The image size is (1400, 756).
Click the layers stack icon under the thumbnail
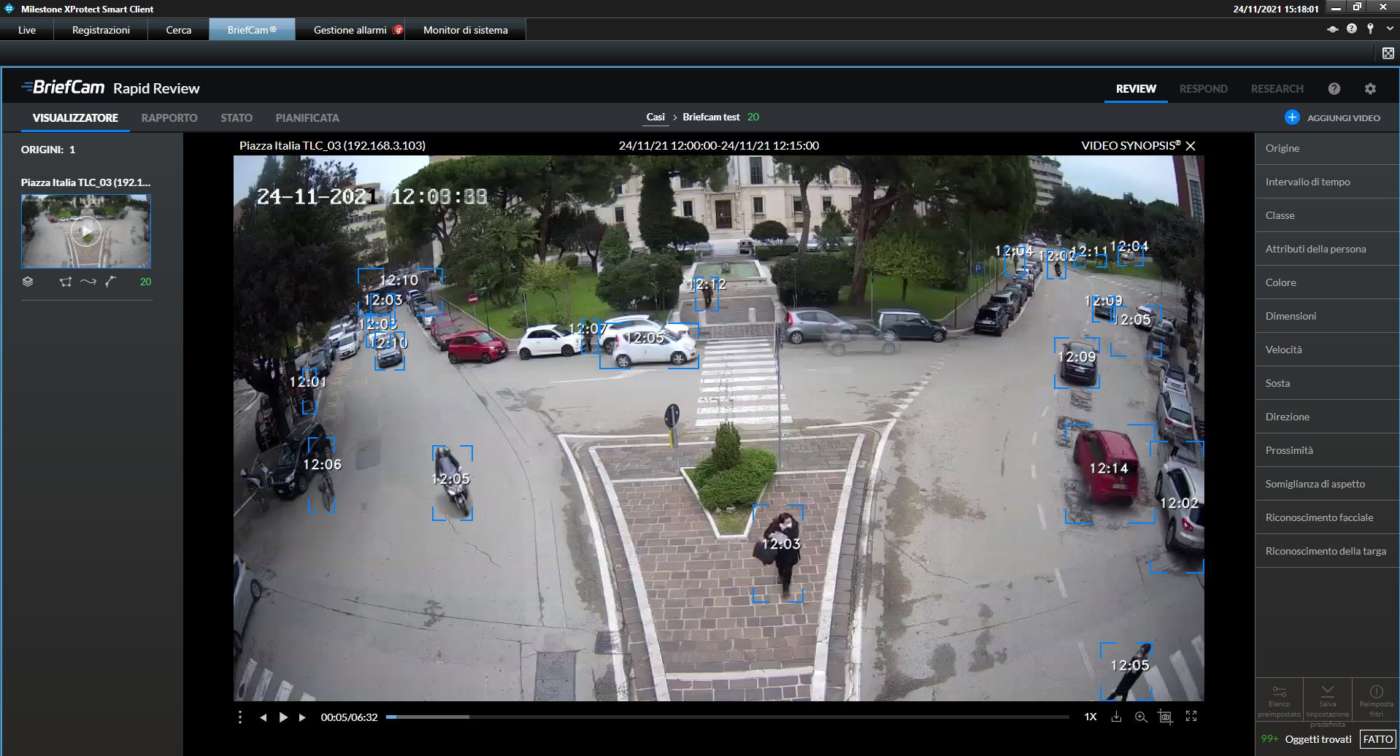tap(28, 282)
